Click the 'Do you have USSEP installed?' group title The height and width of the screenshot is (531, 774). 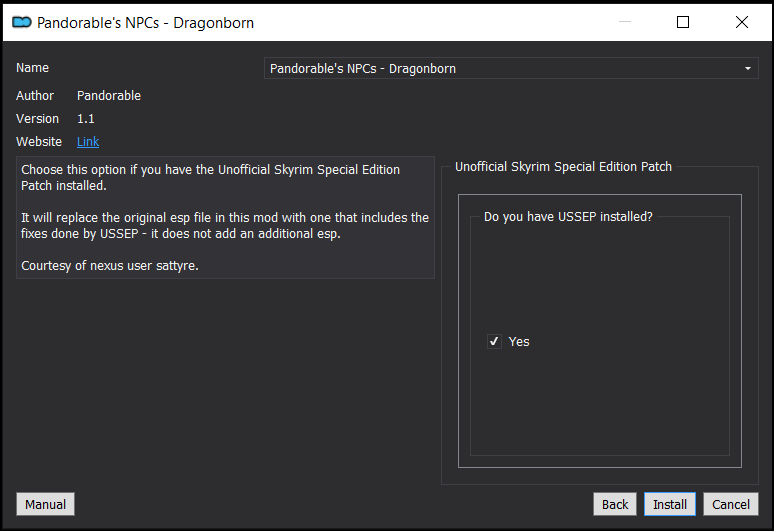568,217
